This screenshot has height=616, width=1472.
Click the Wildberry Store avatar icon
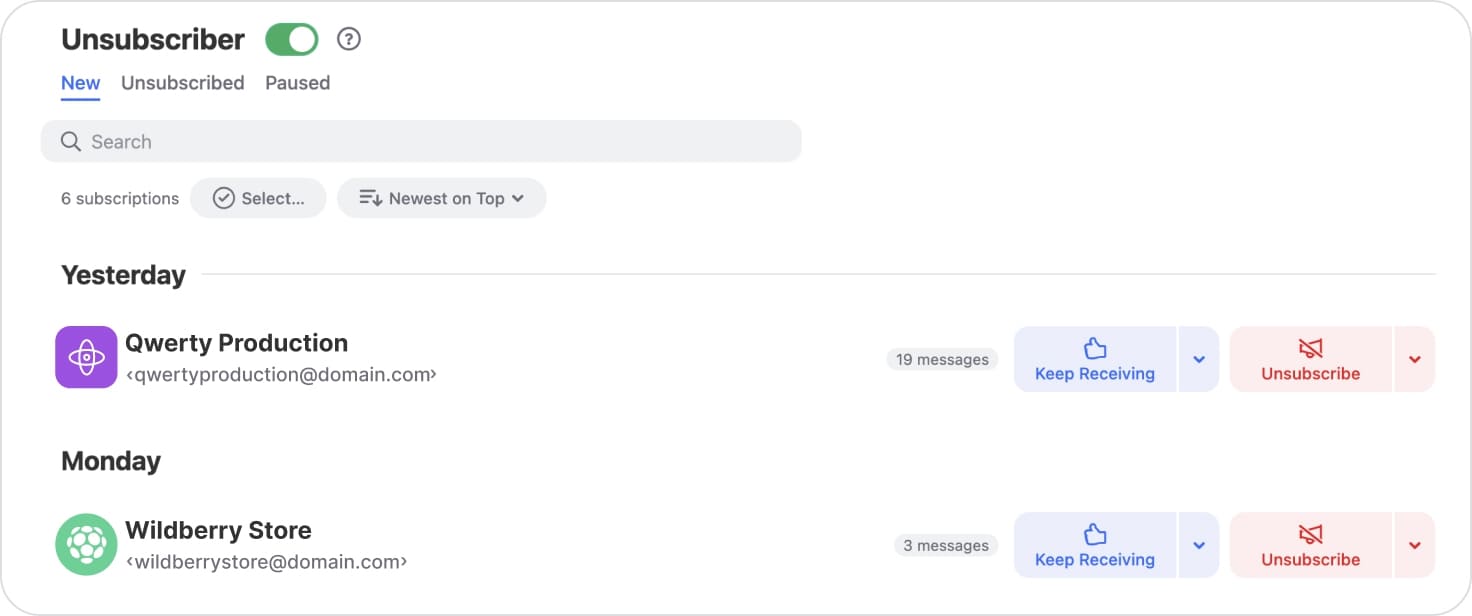click(x=86, y=544)
